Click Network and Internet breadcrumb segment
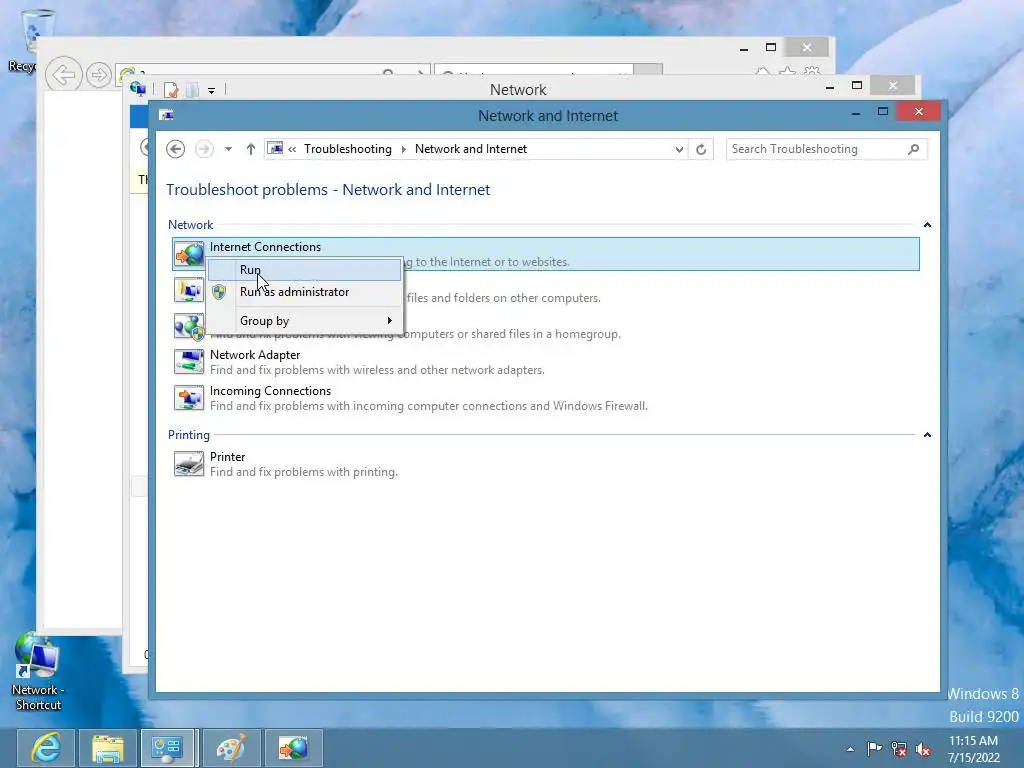Screen dimensions: 1024x768 point(470,149)
